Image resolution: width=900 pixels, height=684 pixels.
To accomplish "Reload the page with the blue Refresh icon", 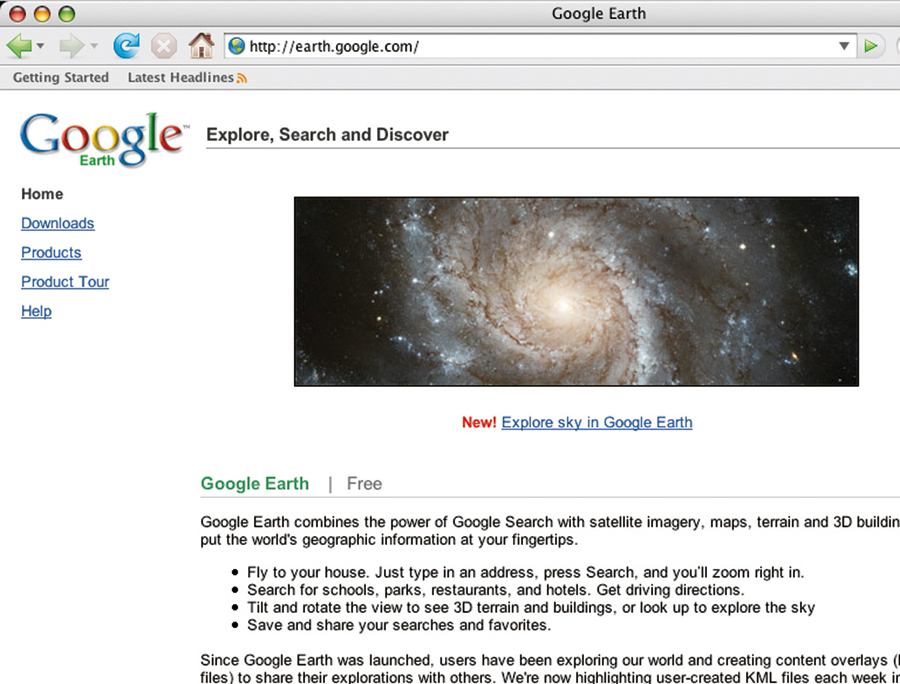I will [126, 45].
